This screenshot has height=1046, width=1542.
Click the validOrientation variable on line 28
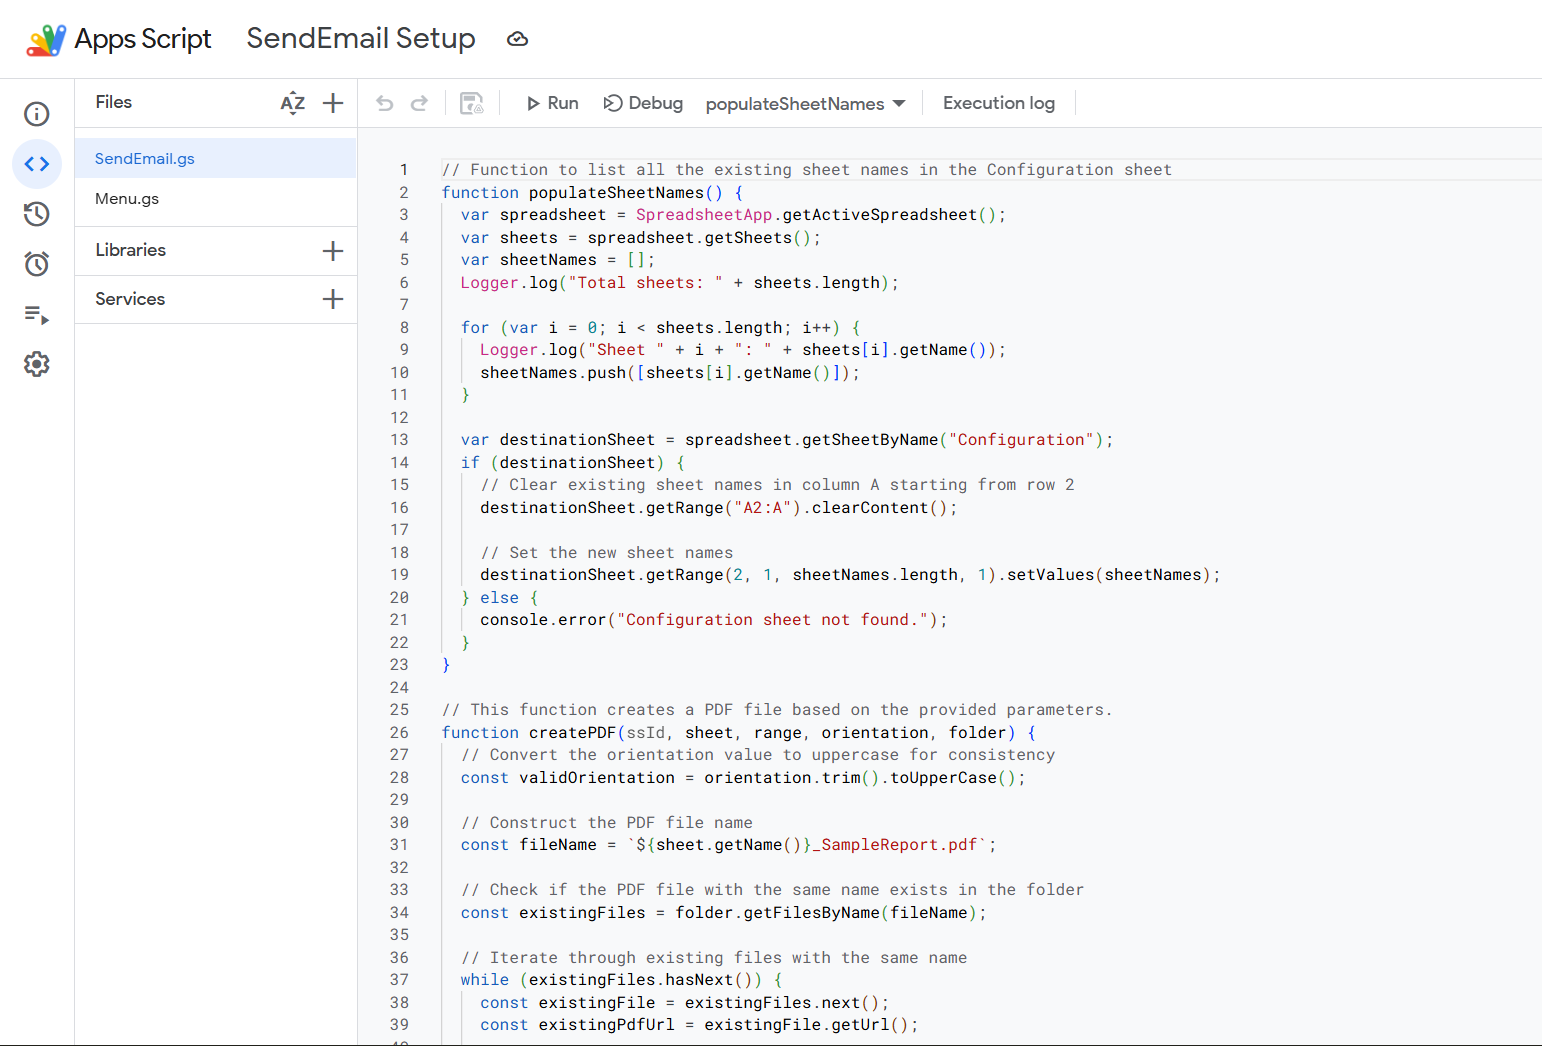point(597,778)
